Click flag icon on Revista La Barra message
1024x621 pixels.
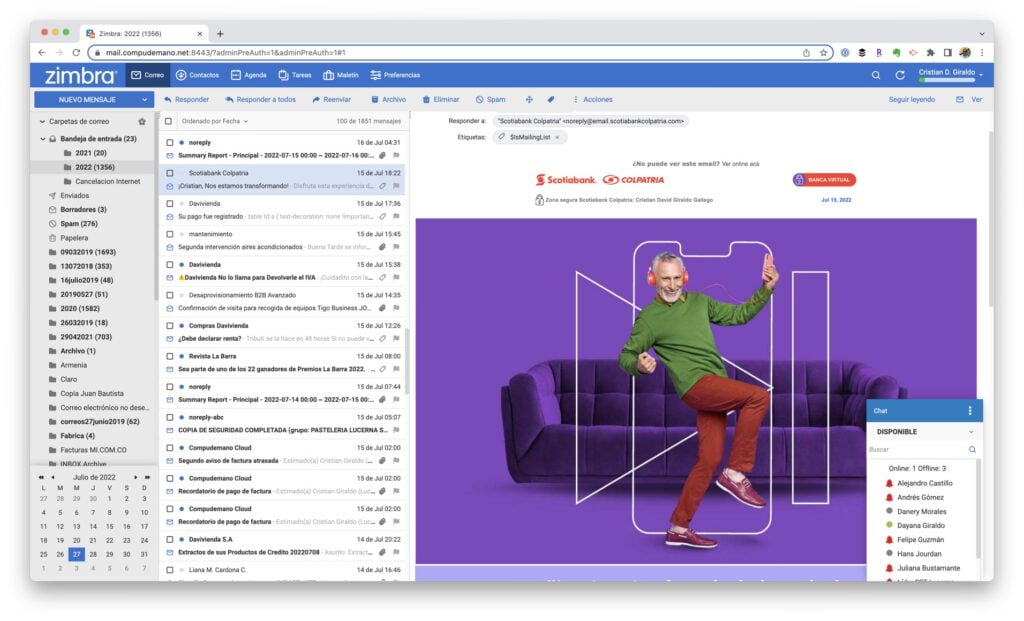click(396, 369)
